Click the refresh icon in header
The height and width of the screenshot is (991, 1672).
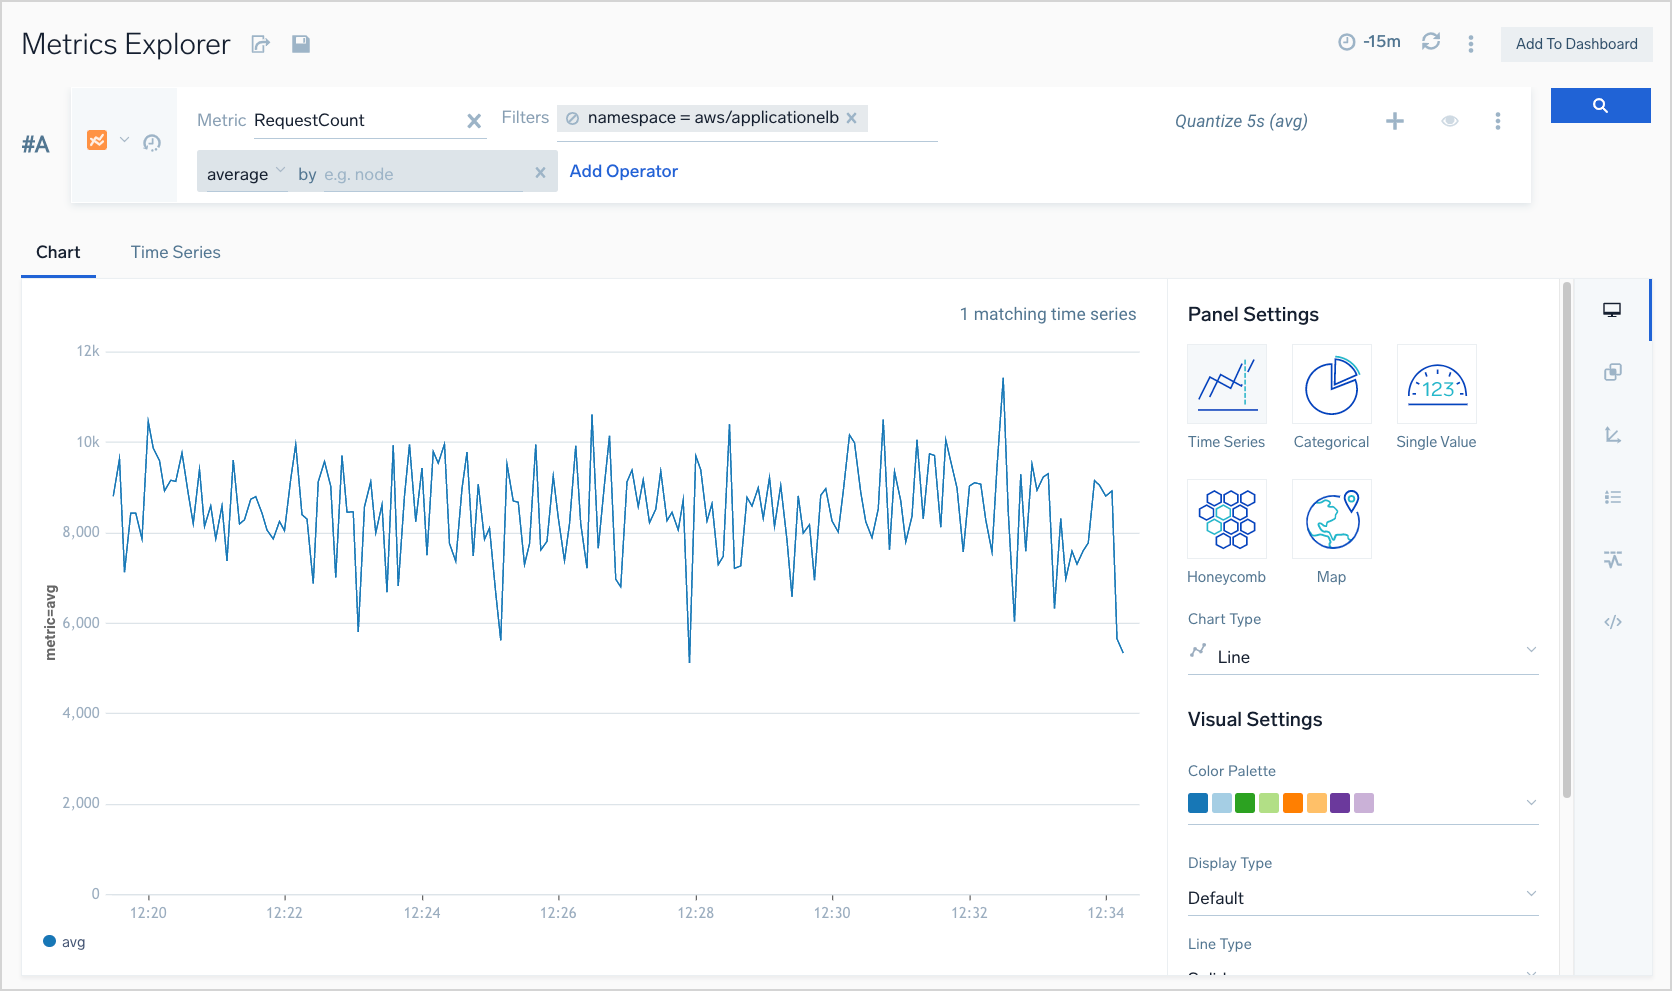point(1431,42)
